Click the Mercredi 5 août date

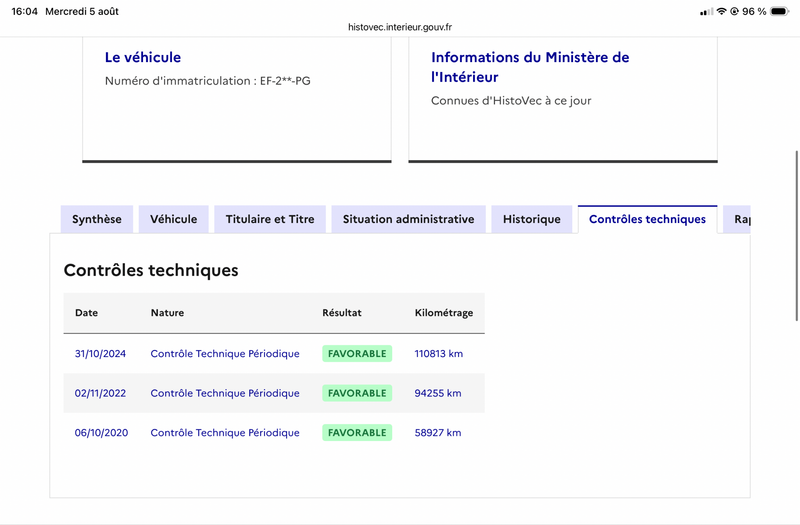point(82,11)
